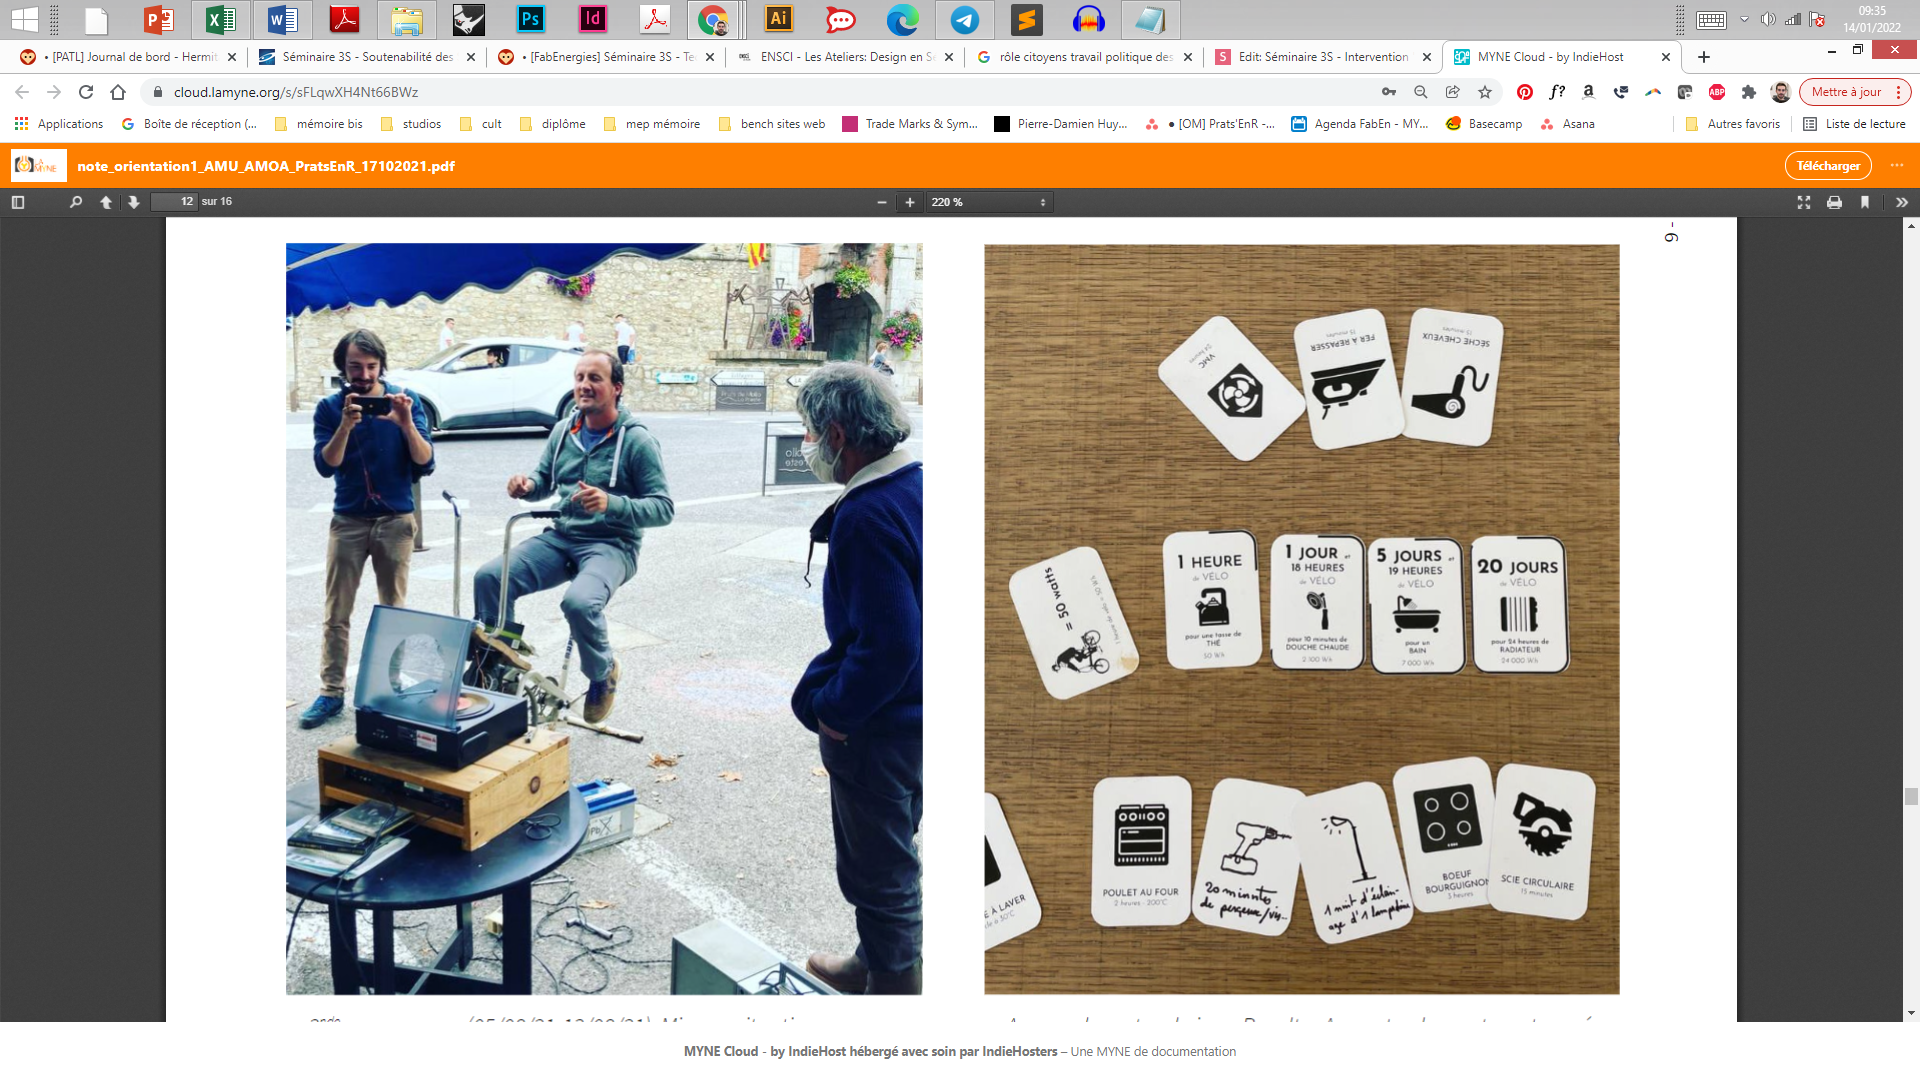Zoom out with the minus button
Screen dimensions: 1920x1080
882,202
